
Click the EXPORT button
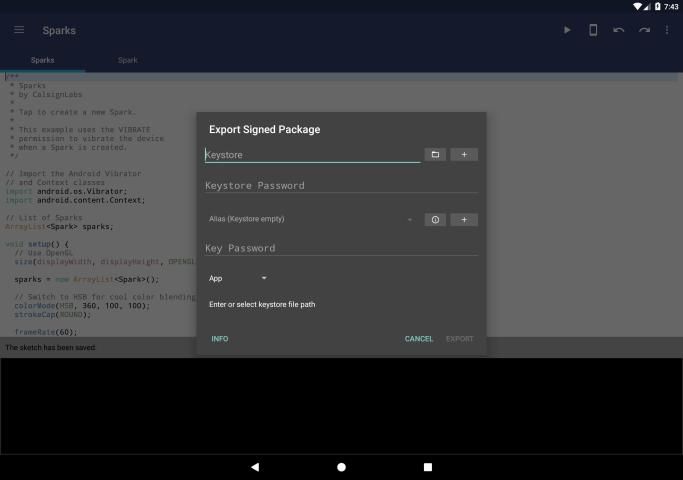[460, 339]
